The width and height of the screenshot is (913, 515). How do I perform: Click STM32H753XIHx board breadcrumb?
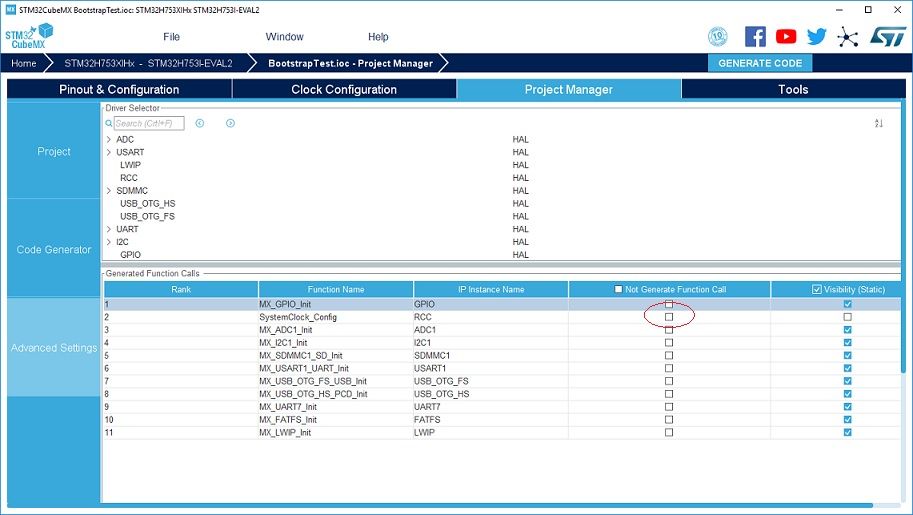(x=148, y=63)
